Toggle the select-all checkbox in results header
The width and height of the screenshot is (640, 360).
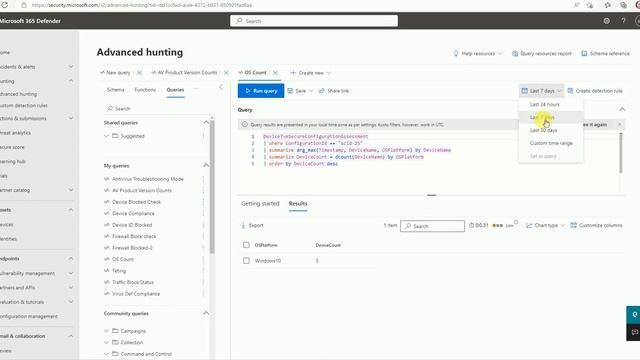[246, 245]
